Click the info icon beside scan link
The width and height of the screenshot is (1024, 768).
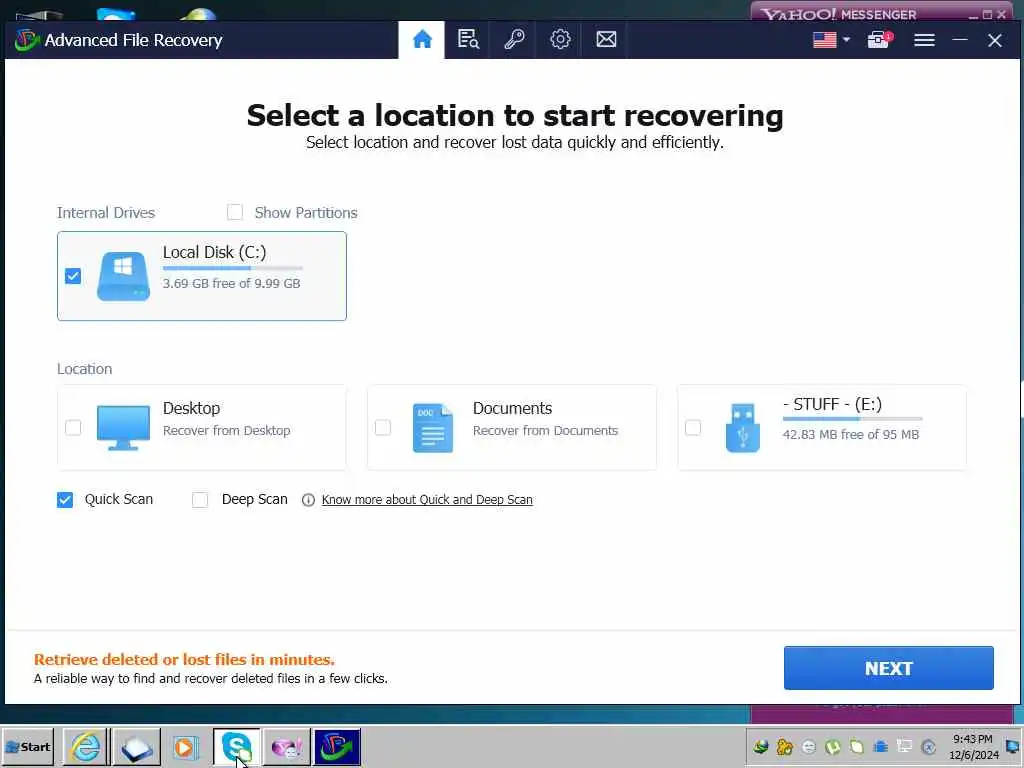(308, 500)
